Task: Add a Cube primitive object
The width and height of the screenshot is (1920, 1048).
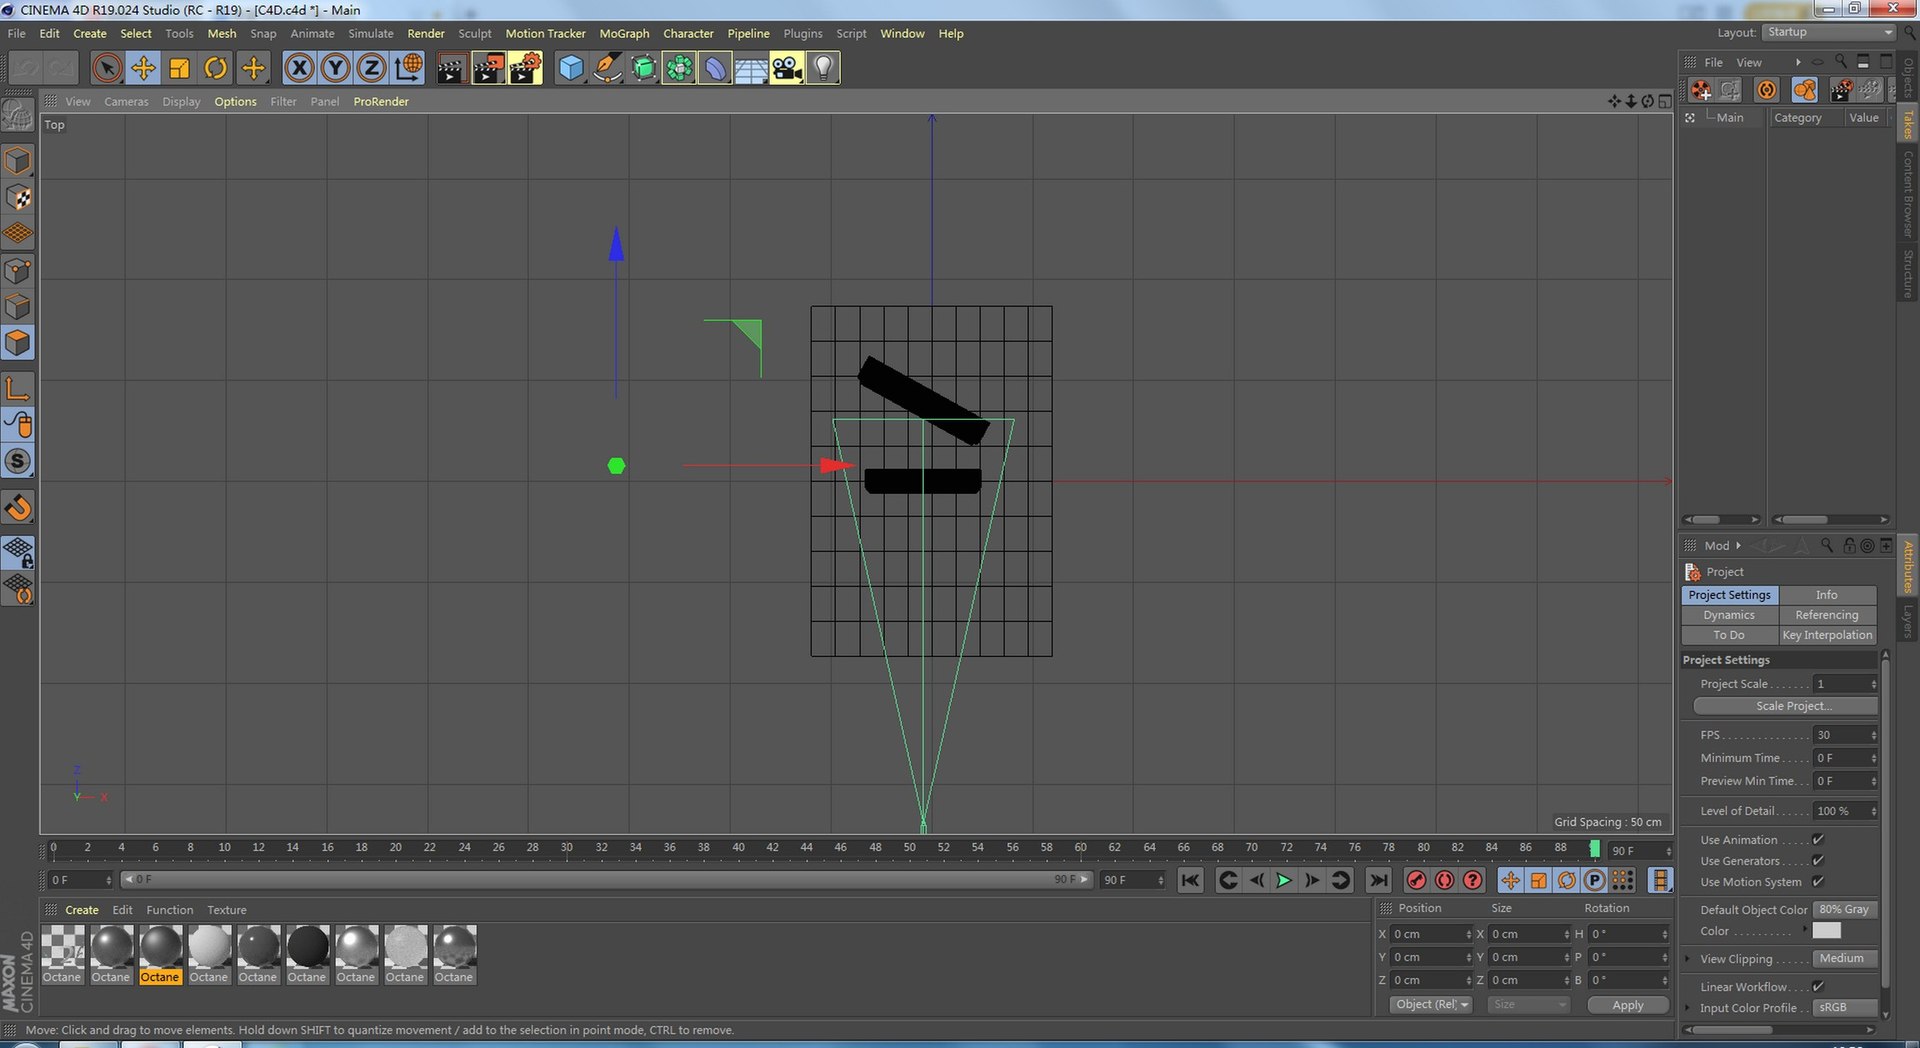Action: [x=570, y=68]
